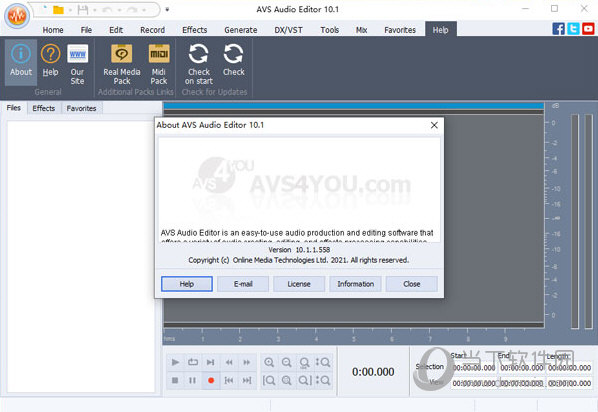Click zoom full magnifier icon
Screen dimensions: 598x412
pos(286,380)
